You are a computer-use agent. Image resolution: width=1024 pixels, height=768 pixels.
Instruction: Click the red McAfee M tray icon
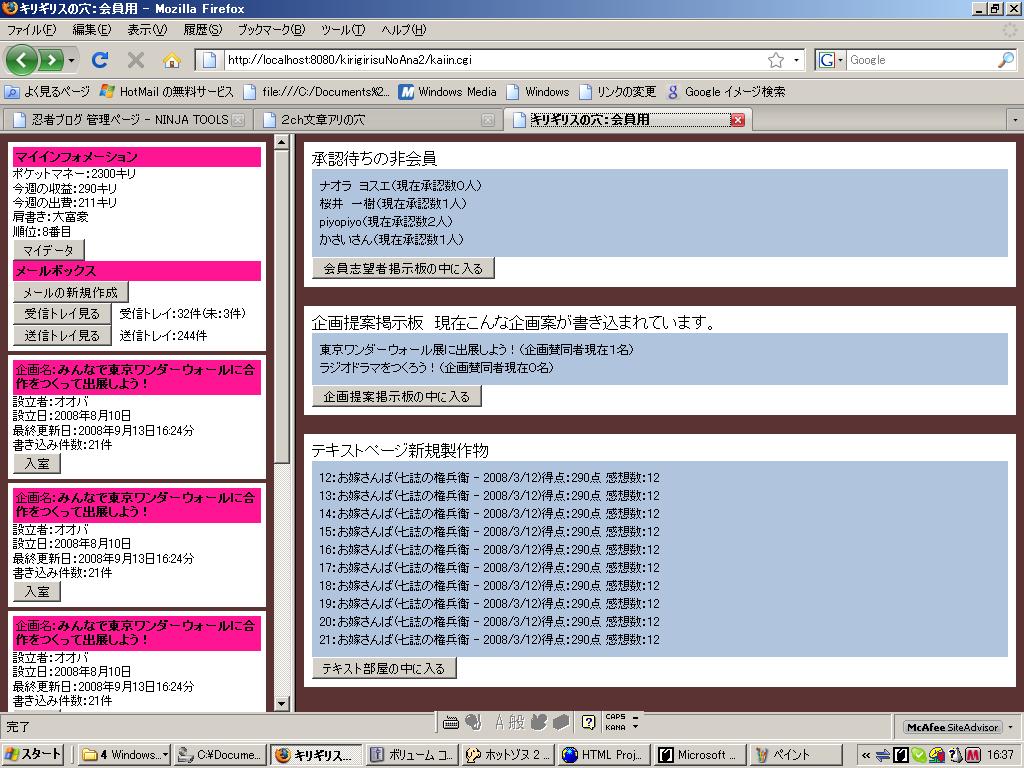tap(973, 755)
